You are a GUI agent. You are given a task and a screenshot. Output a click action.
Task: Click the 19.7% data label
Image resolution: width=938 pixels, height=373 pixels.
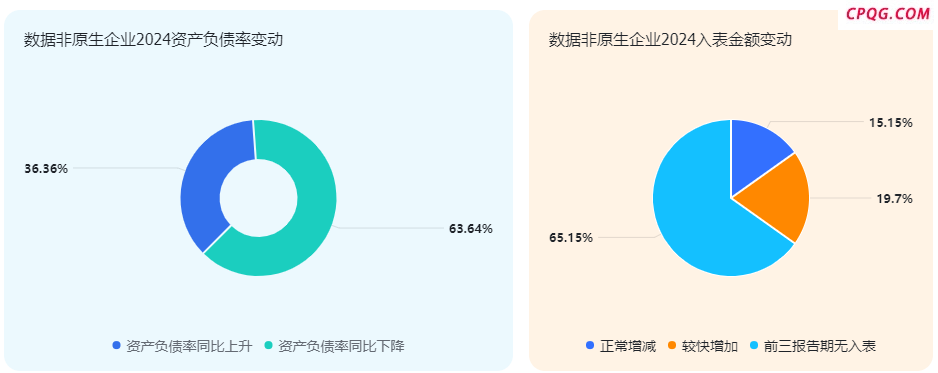pos(894,199)
